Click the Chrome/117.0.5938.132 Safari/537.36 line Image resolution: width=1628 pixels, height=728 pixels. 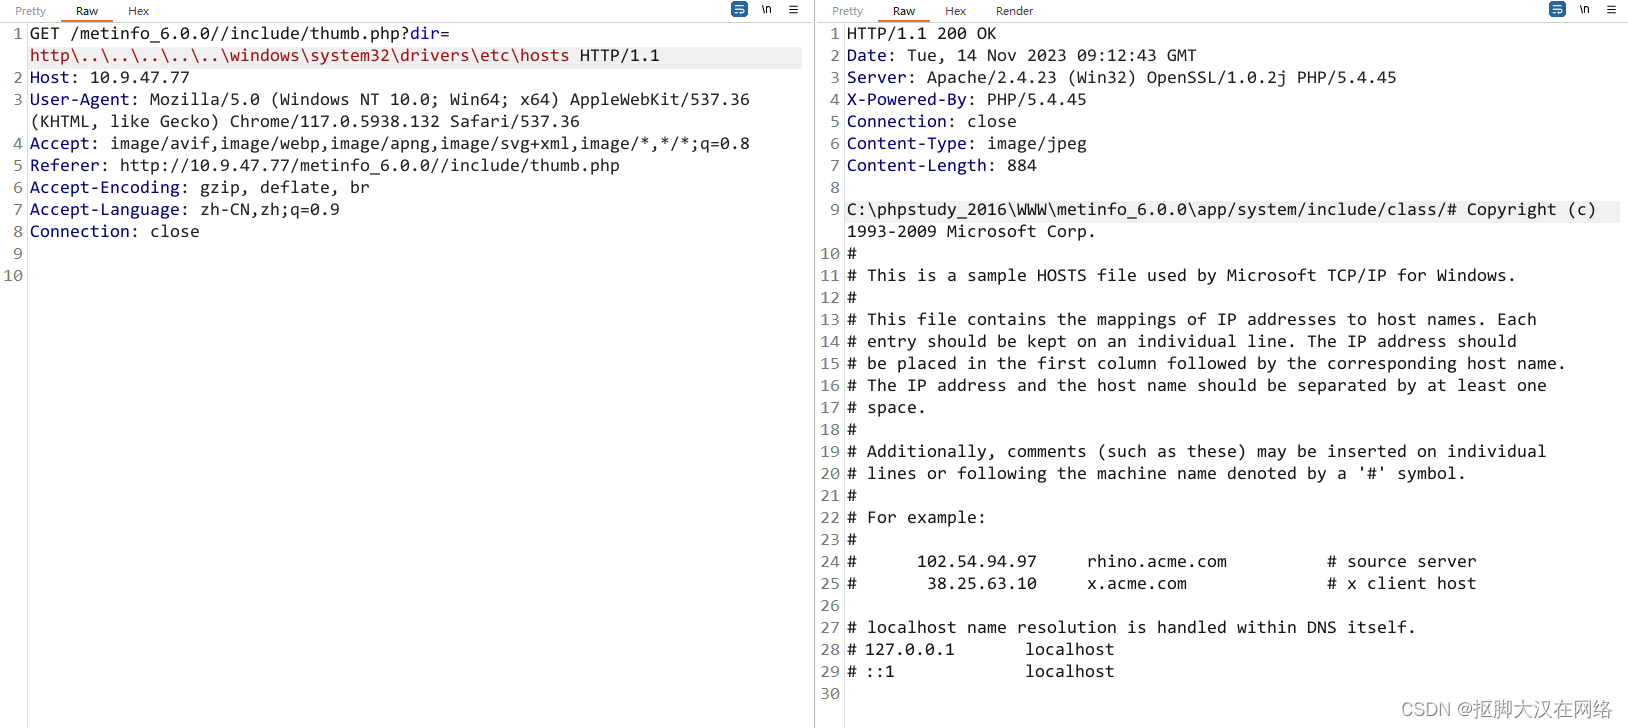(305, 122)
